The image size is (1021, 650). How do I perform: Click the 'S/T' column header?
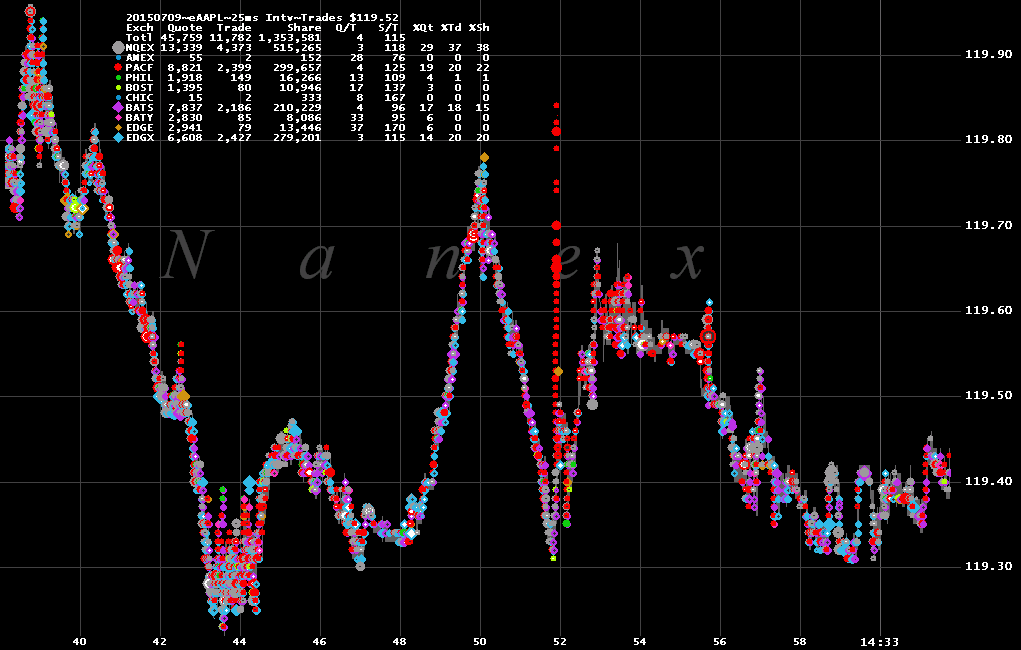pos(387,28)
